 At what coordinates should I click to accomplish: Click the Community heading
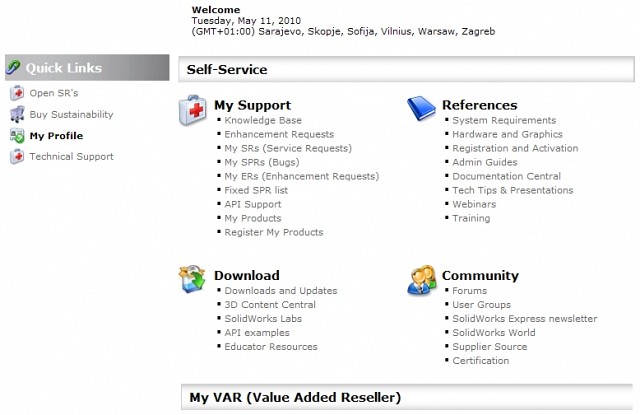point(480,275)
